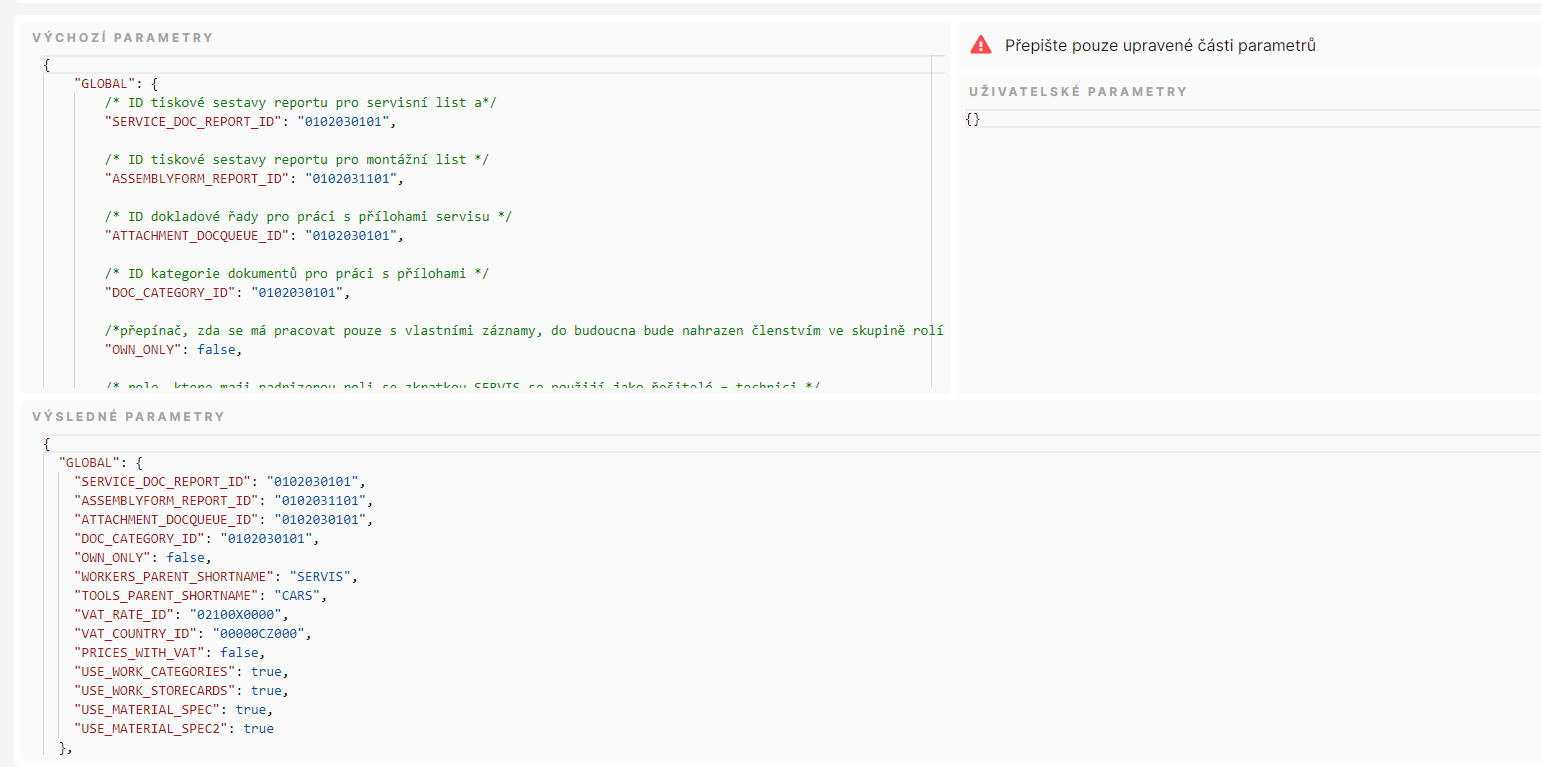
Task: Place cursor on the VAT_COUNTRY_ID key
Action: click(134, 634)
